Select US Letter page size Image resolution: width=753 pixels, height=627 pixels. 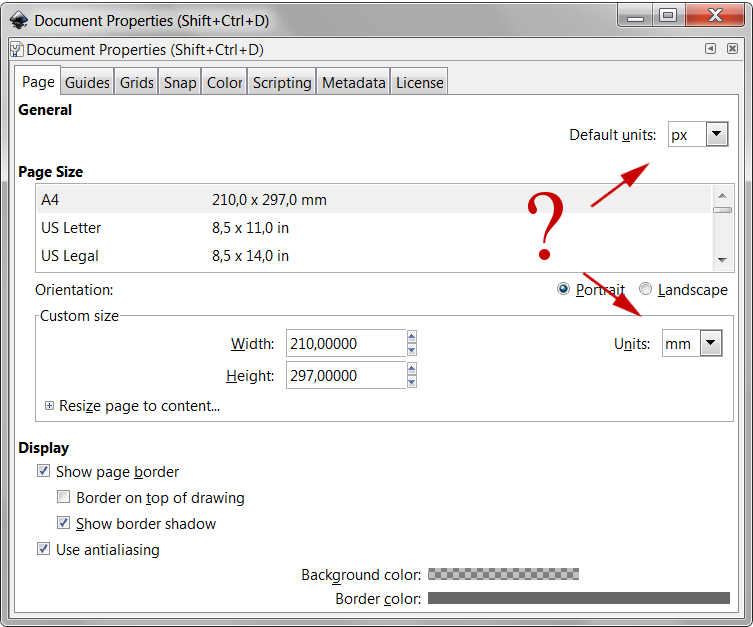71,228
